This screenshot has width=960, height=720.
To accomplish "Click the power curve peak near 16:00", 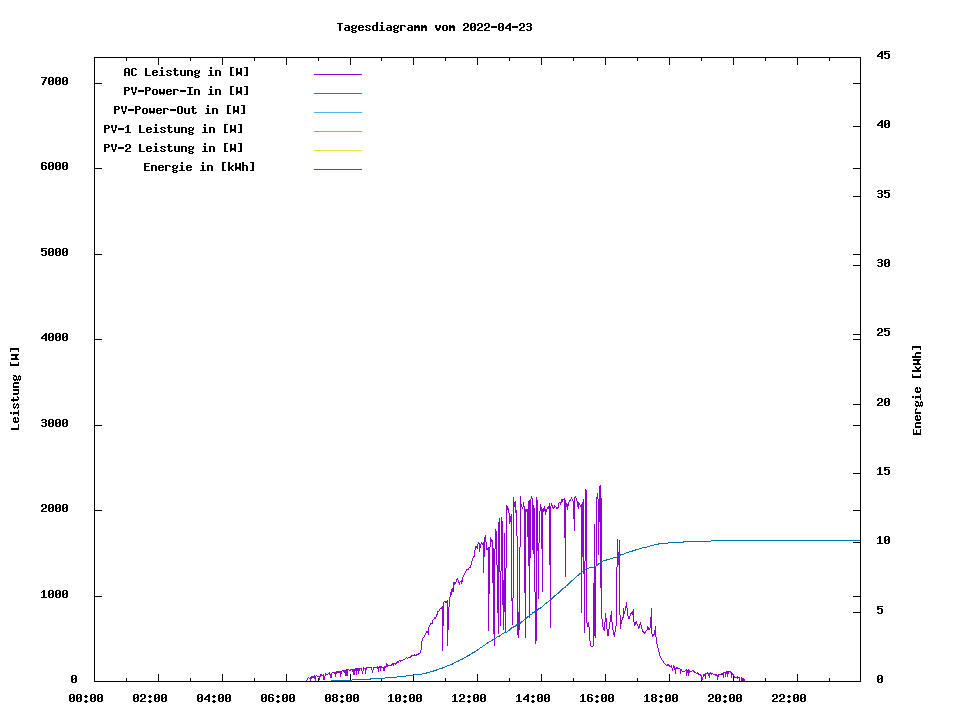I will coord(600,487).
